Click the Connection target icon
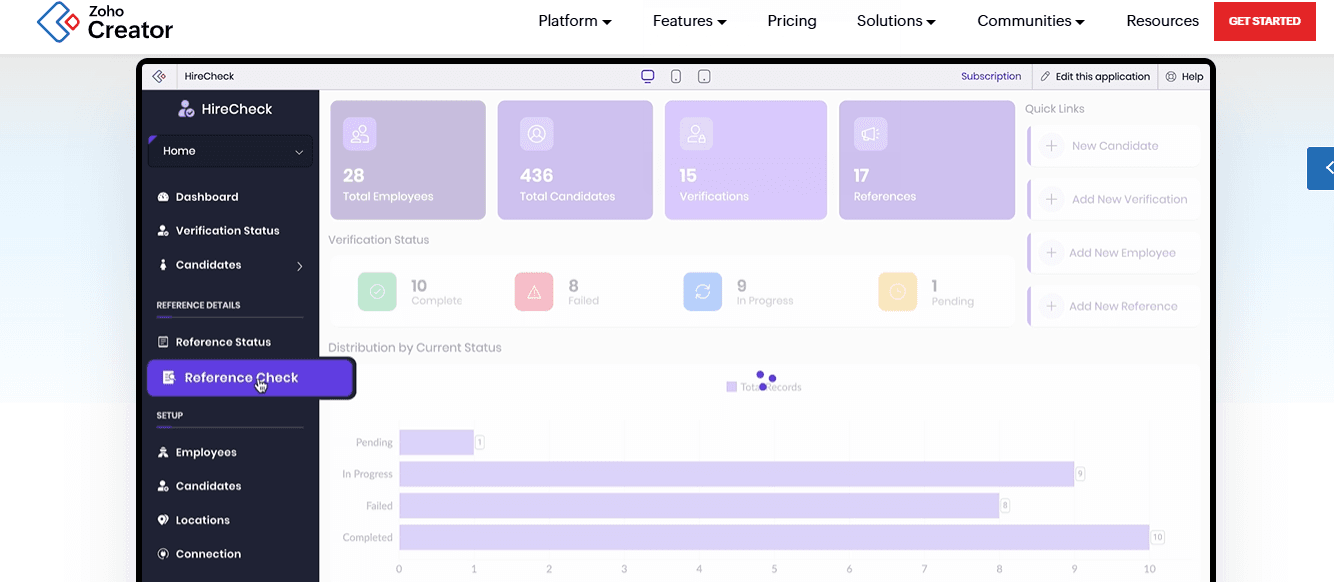The image size is (1334, 582). (x=163, y=554)
